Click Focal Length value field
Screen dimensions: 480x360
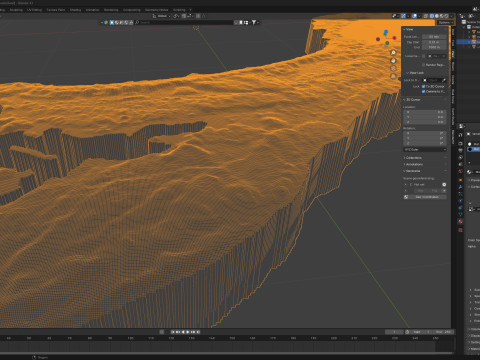pos(434,37)
